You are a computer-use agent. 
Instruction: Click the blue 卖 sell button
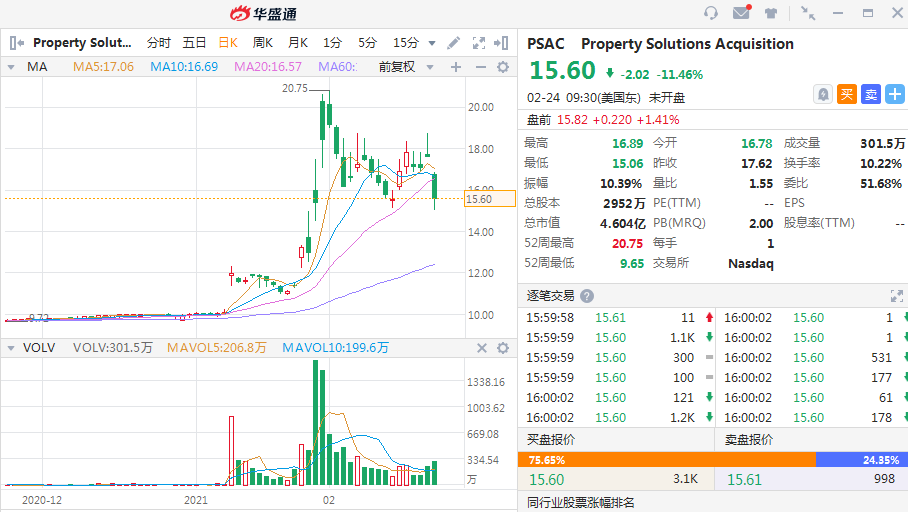[x=870, y=94]
